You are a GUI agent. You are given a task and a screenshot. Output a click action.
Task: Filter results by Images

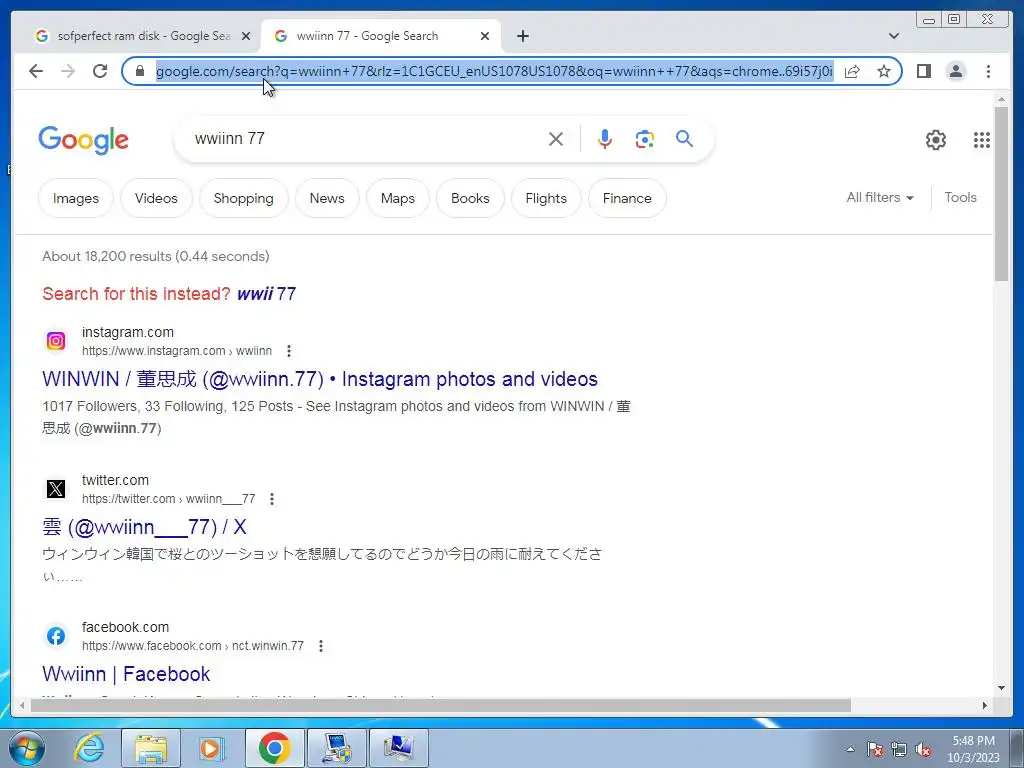point(76,198)
